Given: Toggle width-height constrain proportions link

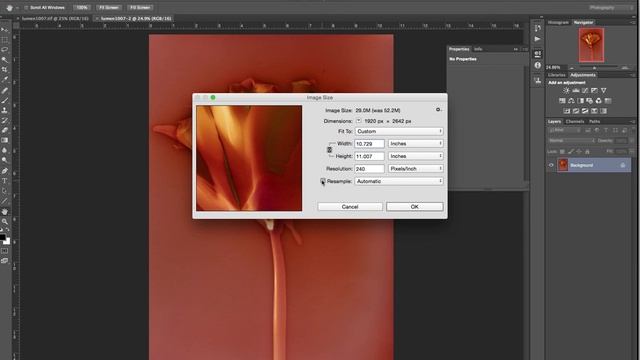Looking at the screenshot, I should click(330, 150).
